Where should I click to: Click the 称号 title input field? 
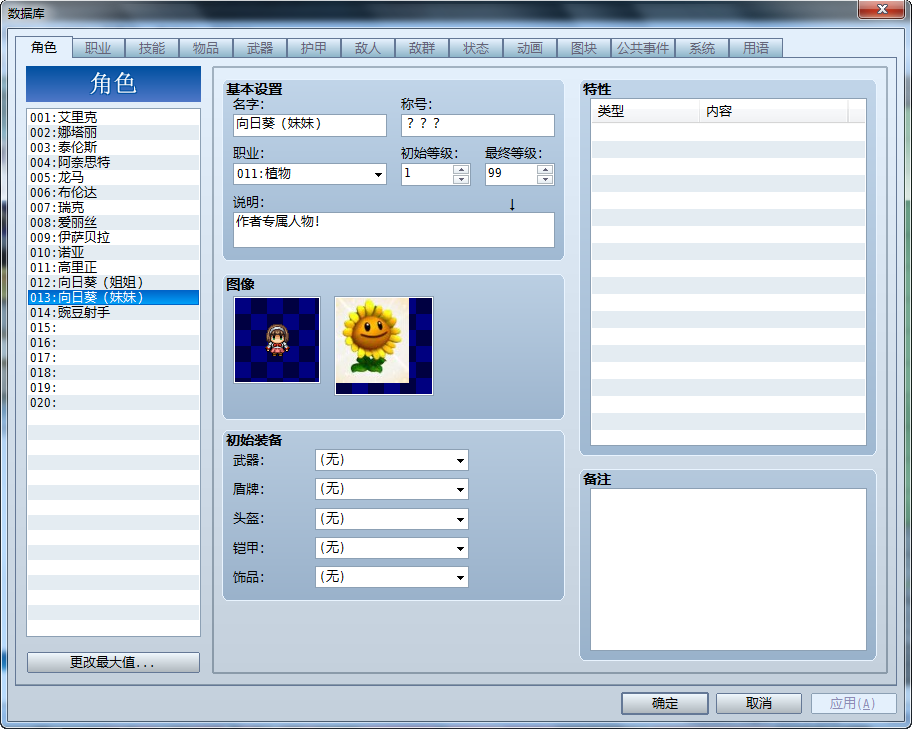[478, 125]
